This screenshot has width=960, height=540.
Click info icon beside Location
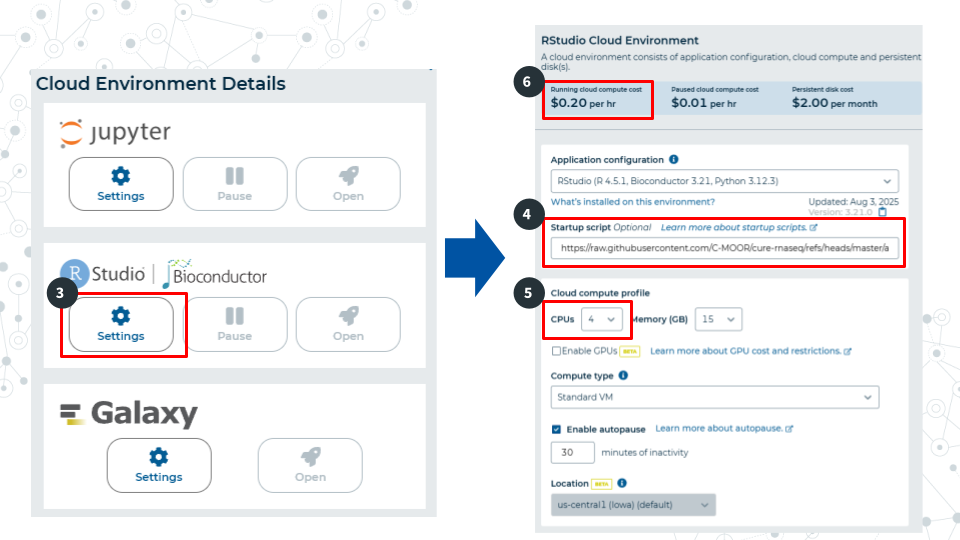(622, 483)
